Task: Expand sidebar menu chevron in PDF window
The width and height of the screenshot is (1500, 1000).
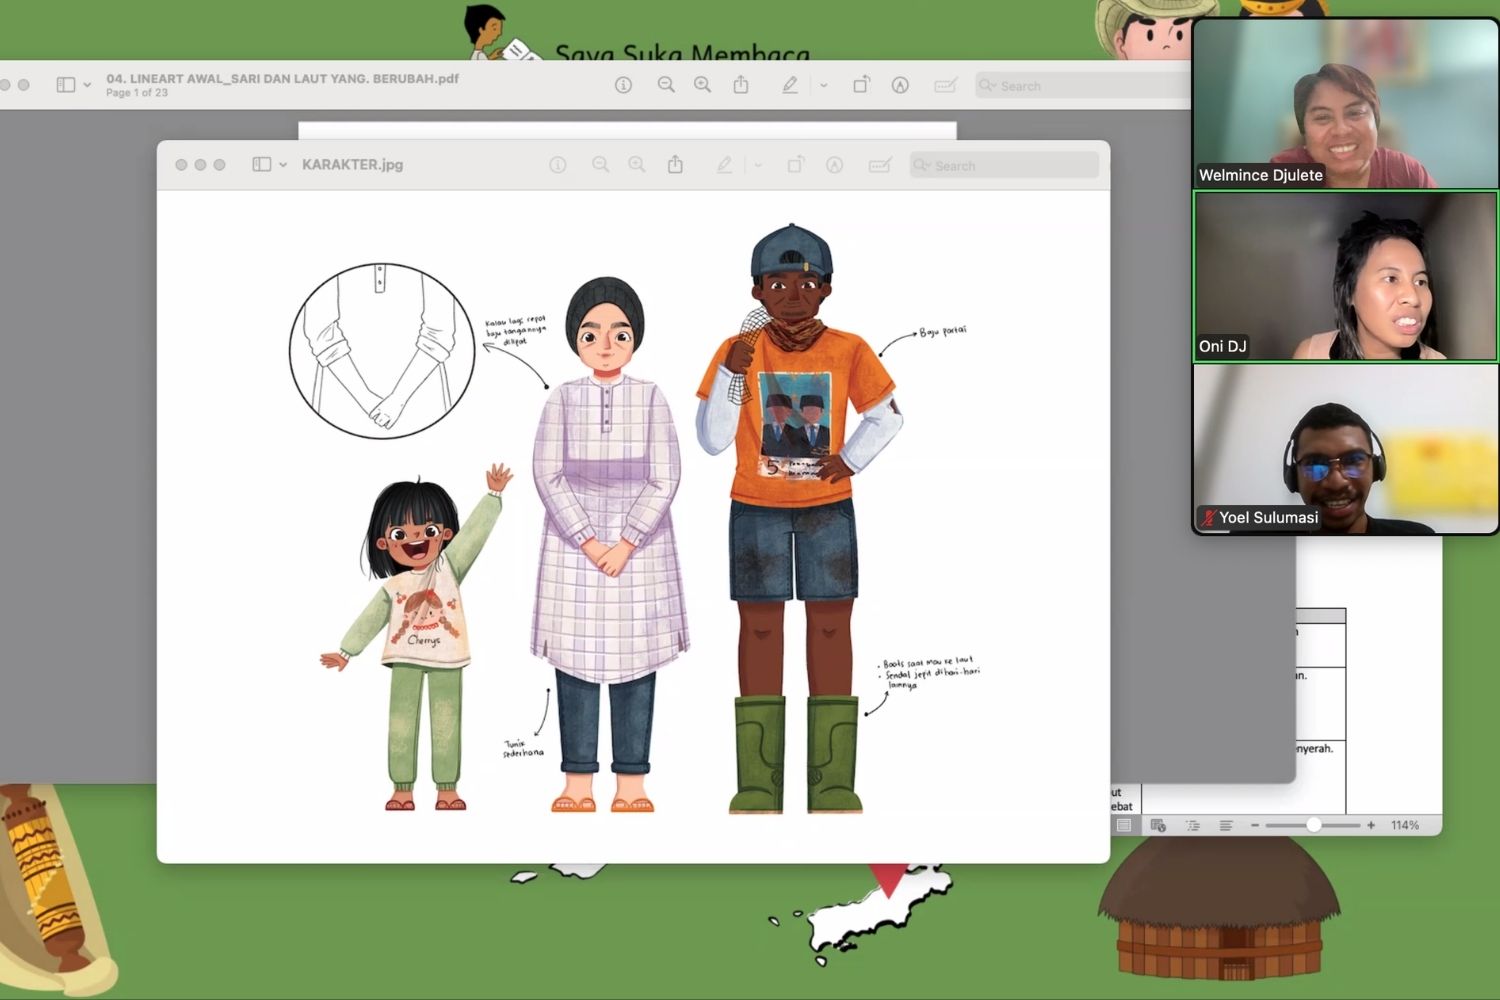Action: 87,85
